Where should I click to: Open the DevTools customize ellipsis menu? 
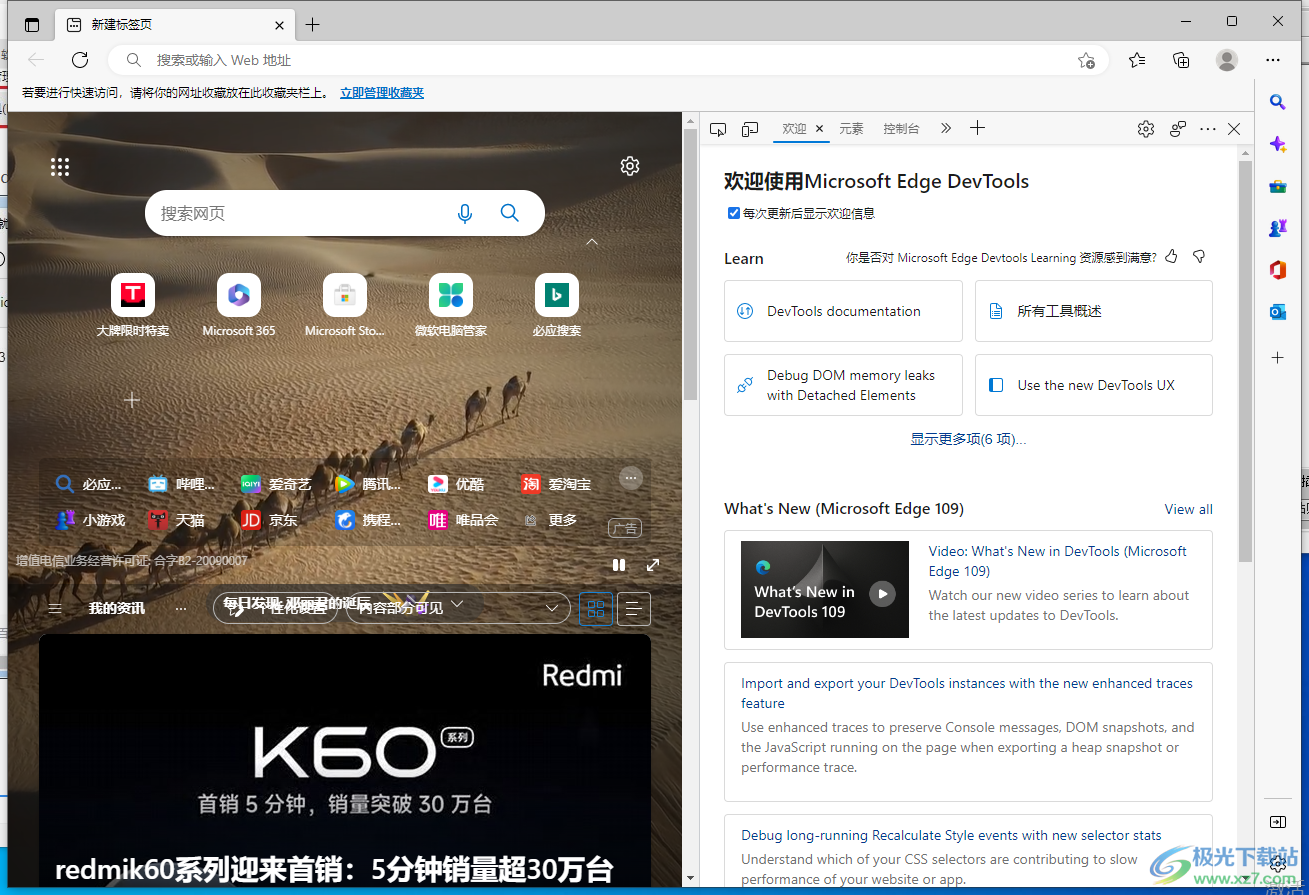1208,129
